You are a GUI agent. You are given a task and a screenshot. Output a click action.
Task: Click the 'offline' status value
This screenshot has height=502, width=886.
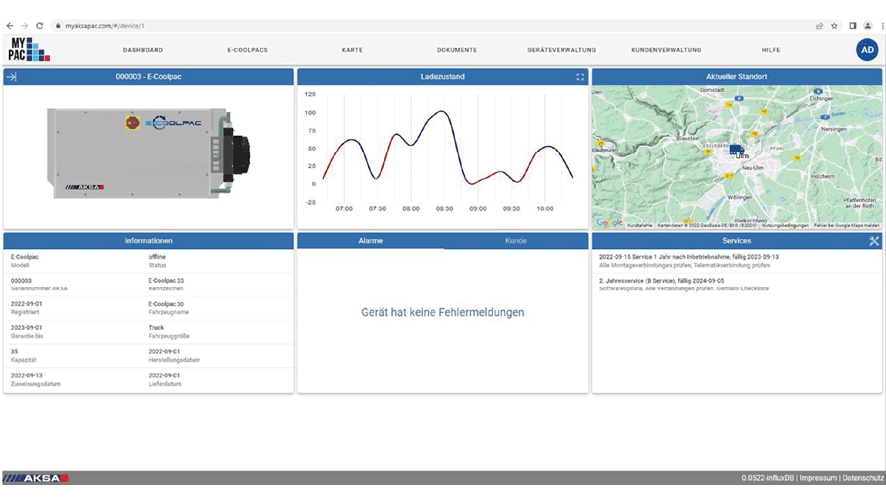click(157, 257)
